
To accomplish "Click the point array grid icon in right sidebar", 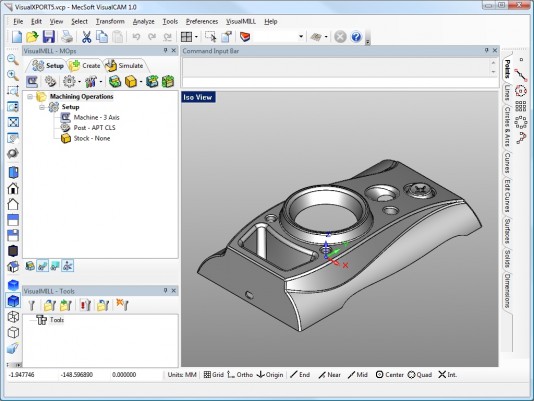I will 520,106.
